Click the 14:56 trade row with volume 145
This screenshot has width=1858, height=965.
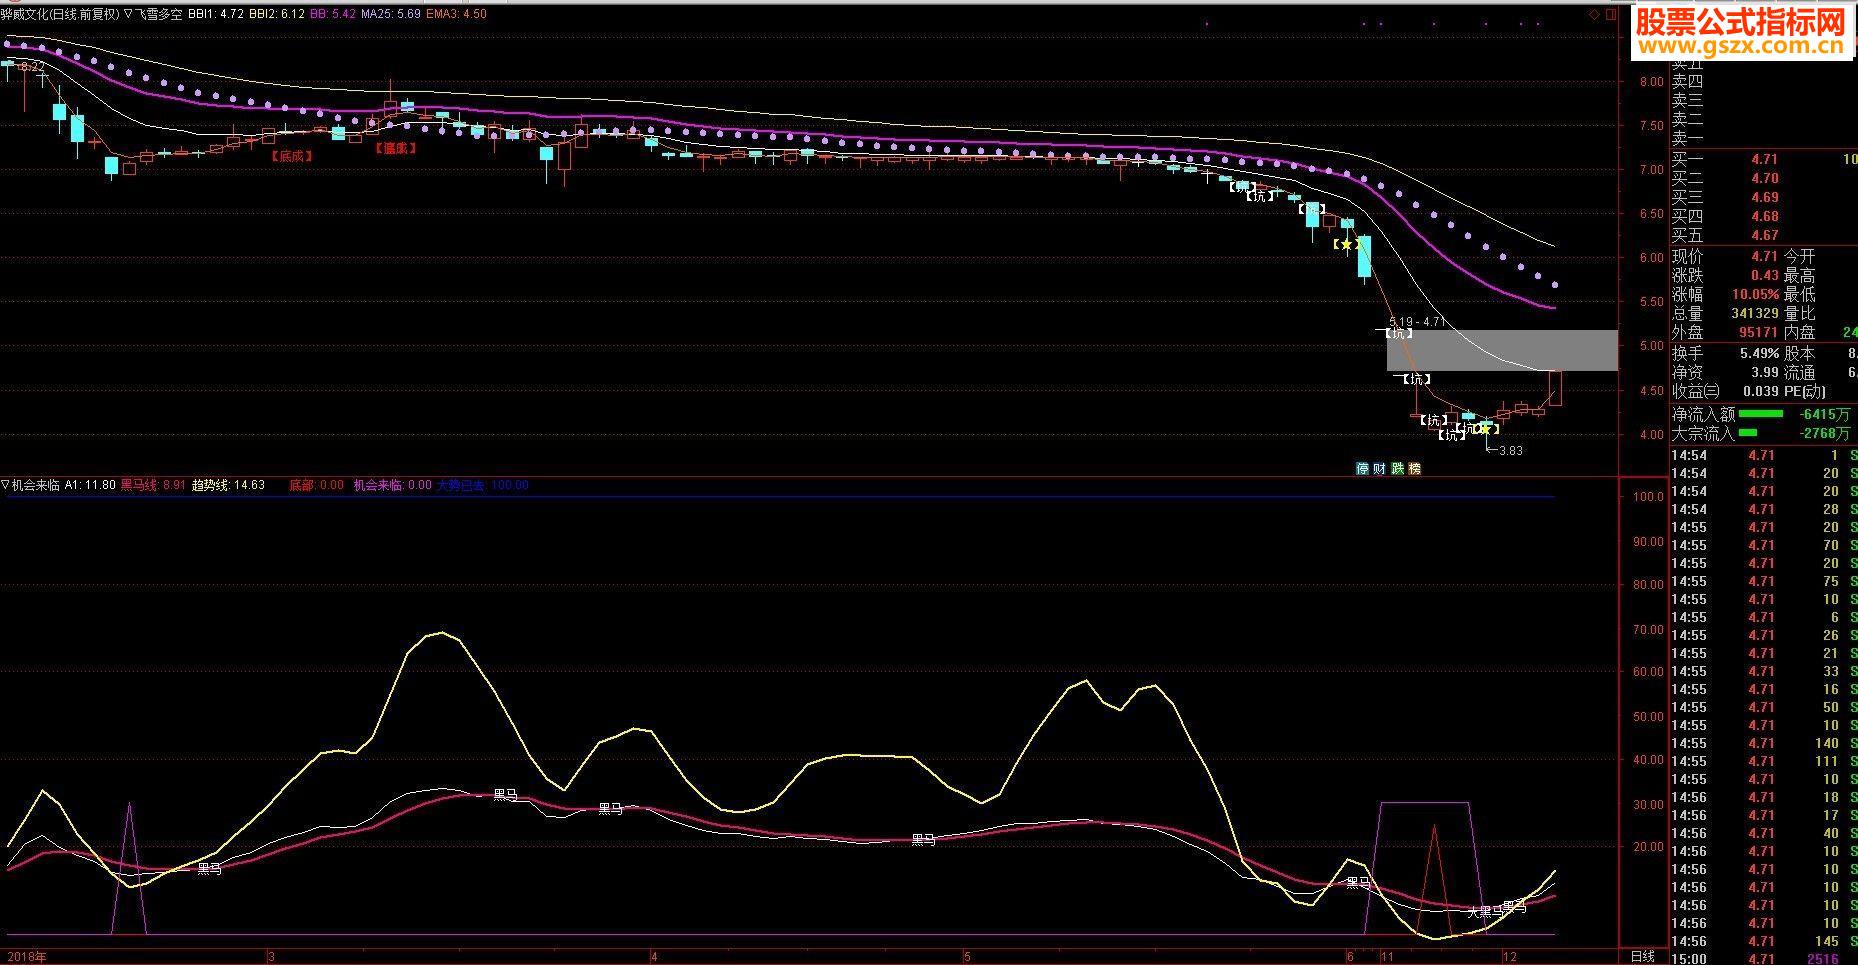[x=1764, y=941]
